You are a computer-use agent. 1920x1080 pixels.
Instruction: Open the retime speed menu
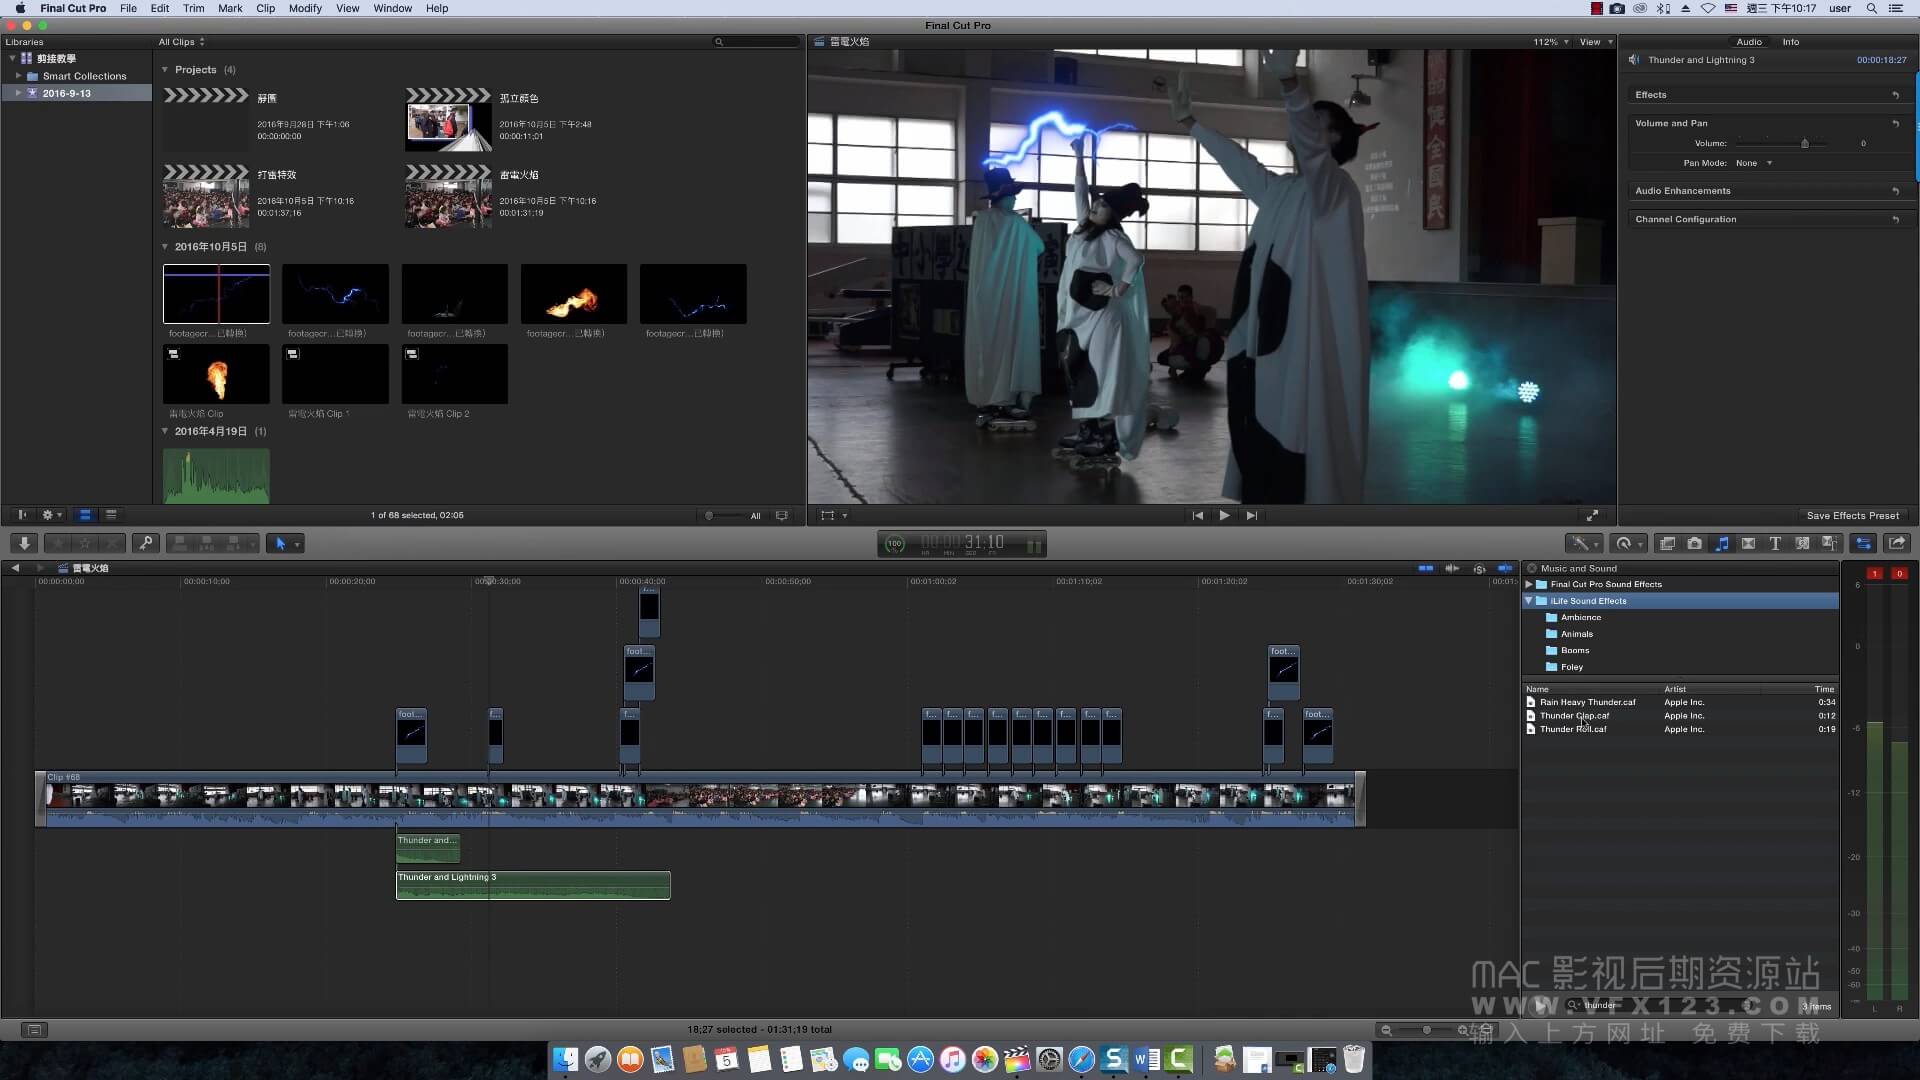point(1629,543)
